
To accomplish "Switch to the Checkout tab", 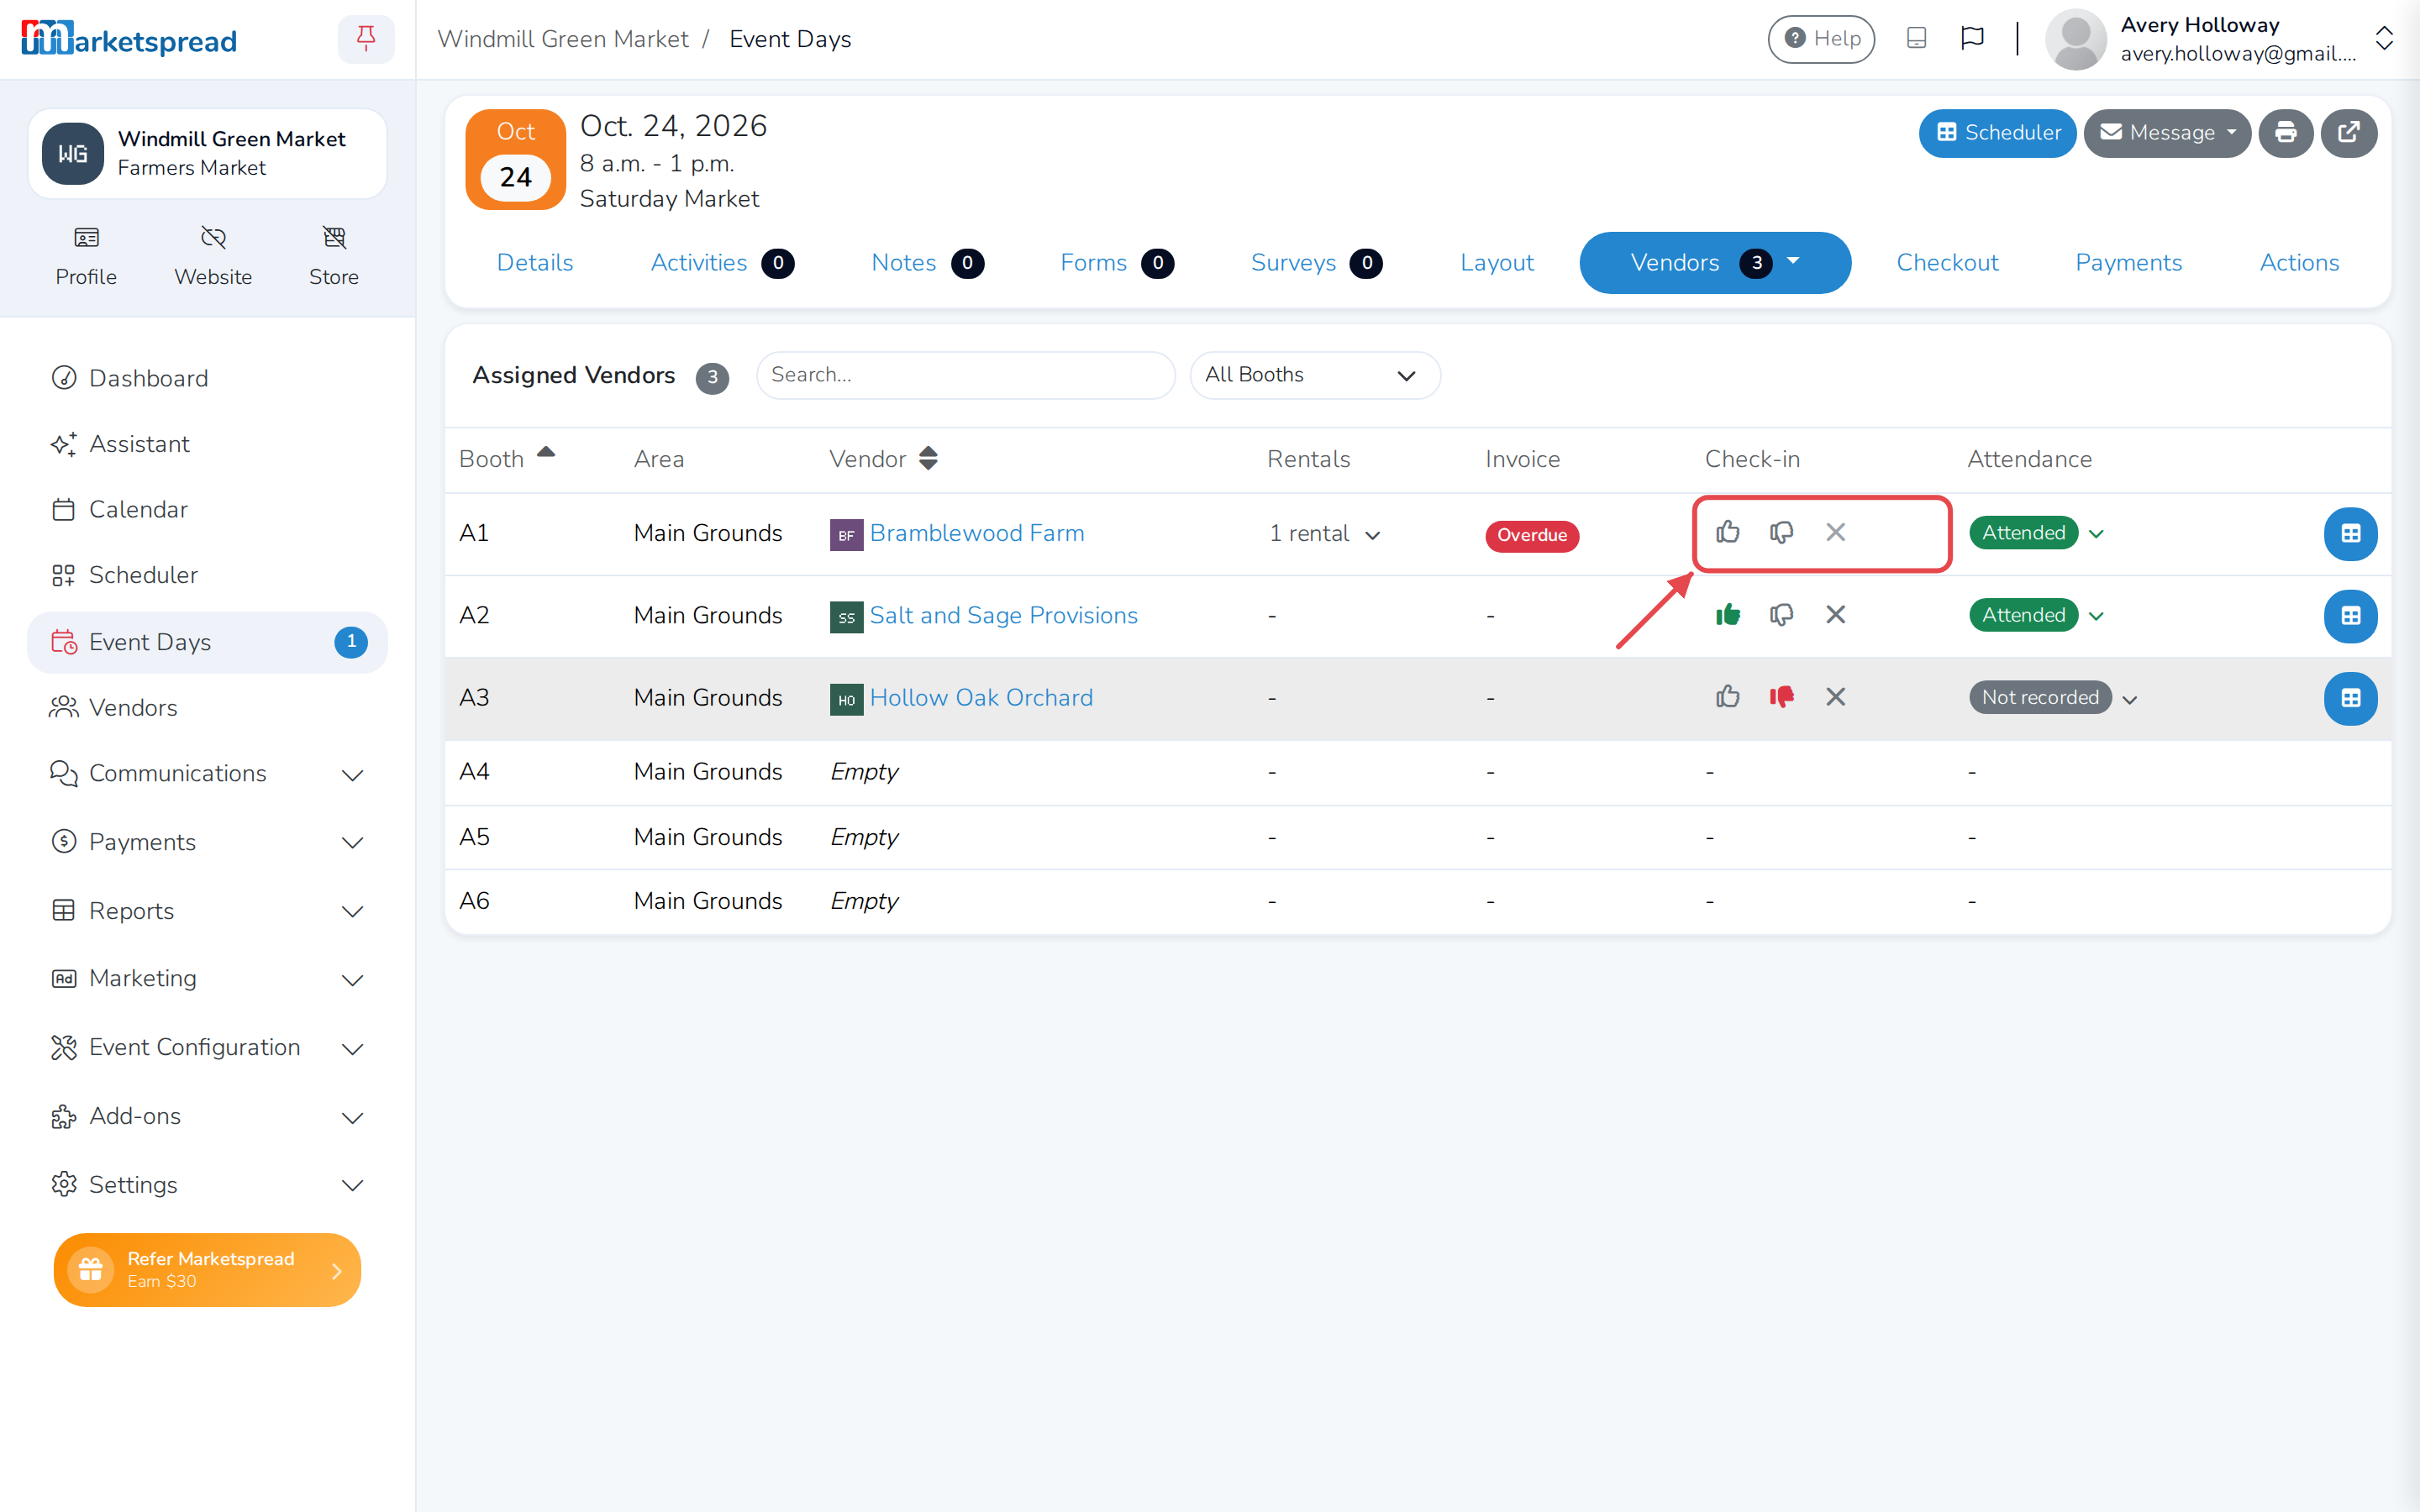I will click(1947, 263).
